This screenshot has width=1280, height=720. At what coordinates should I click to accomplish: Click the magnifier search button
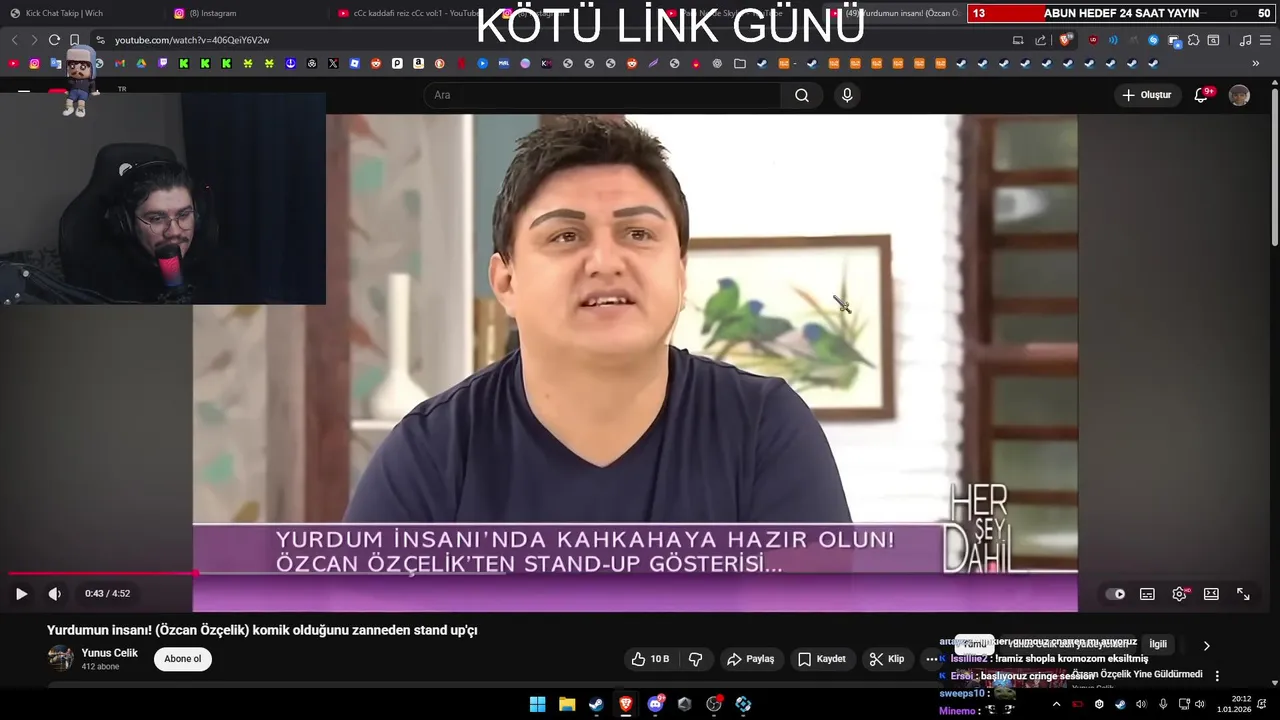[802, 95]
